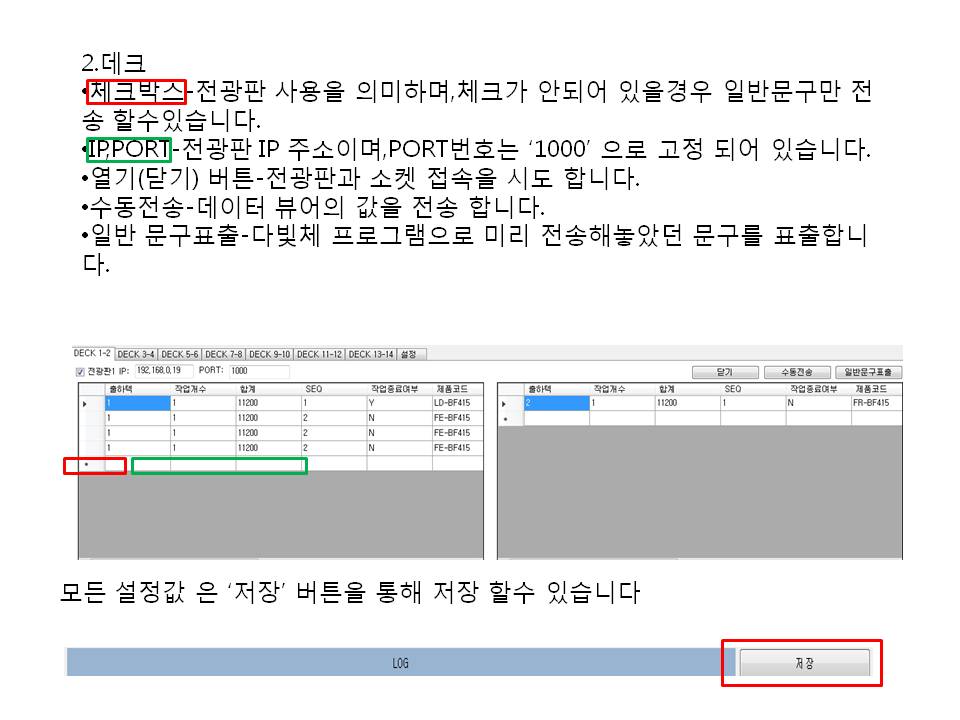Click the Y cell in the LD-BF415 row
Image resolution: width=960 pixels, height=720 pixels.
399,403
